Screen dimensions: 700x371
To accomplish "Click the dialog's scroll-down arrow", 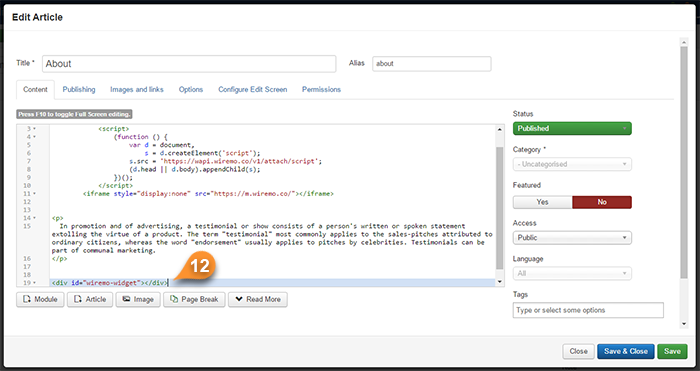I will tap(684, 324).
